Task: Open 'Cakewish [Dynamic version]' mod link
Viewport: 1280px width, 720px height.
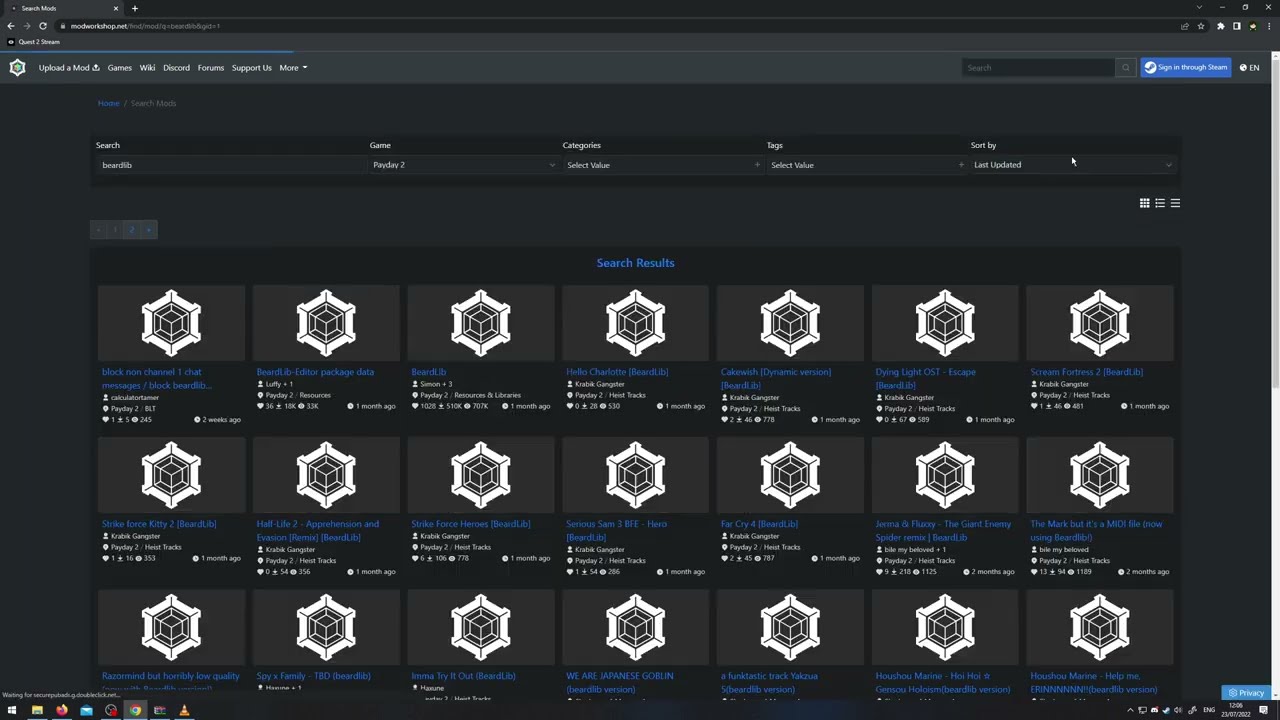Action: pos(776,378)
